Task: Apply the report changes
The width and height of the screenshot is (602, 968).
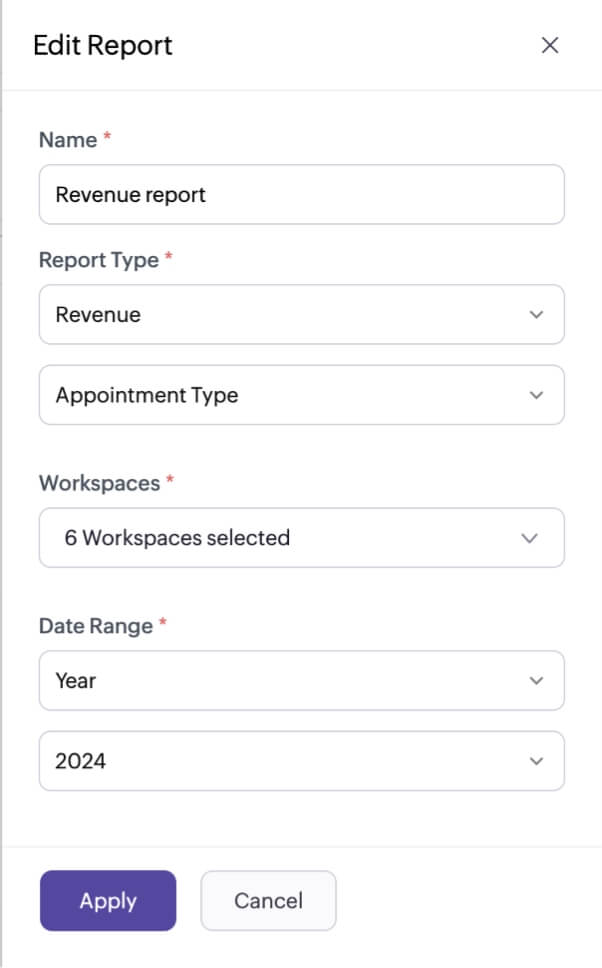Action: coord(108,901)
